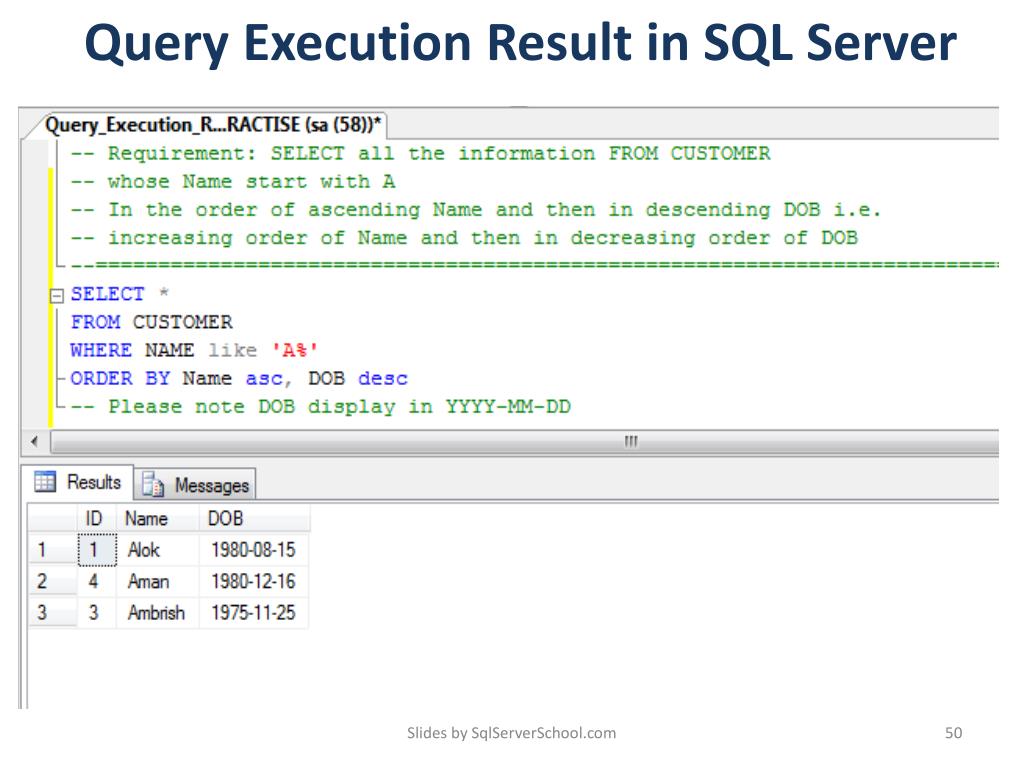
Task: Click the ID cell in Alok's row
Action: (x=97, y=549)
